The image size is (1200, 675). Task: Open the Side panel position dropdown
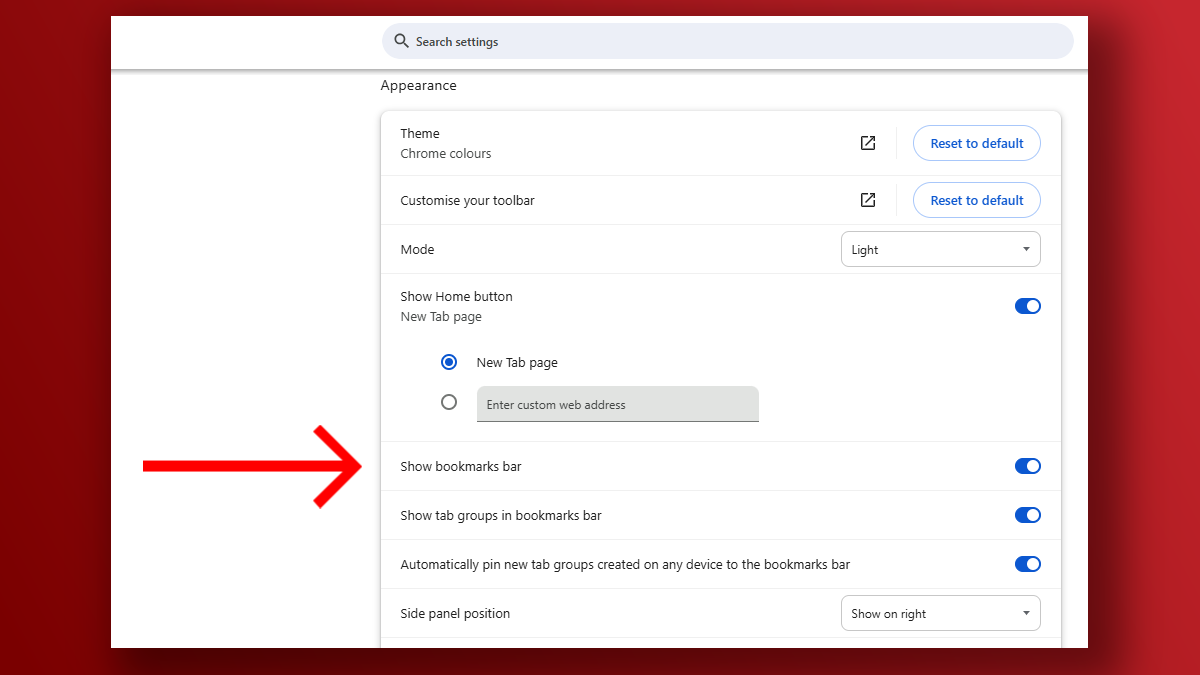click(940, 612)
